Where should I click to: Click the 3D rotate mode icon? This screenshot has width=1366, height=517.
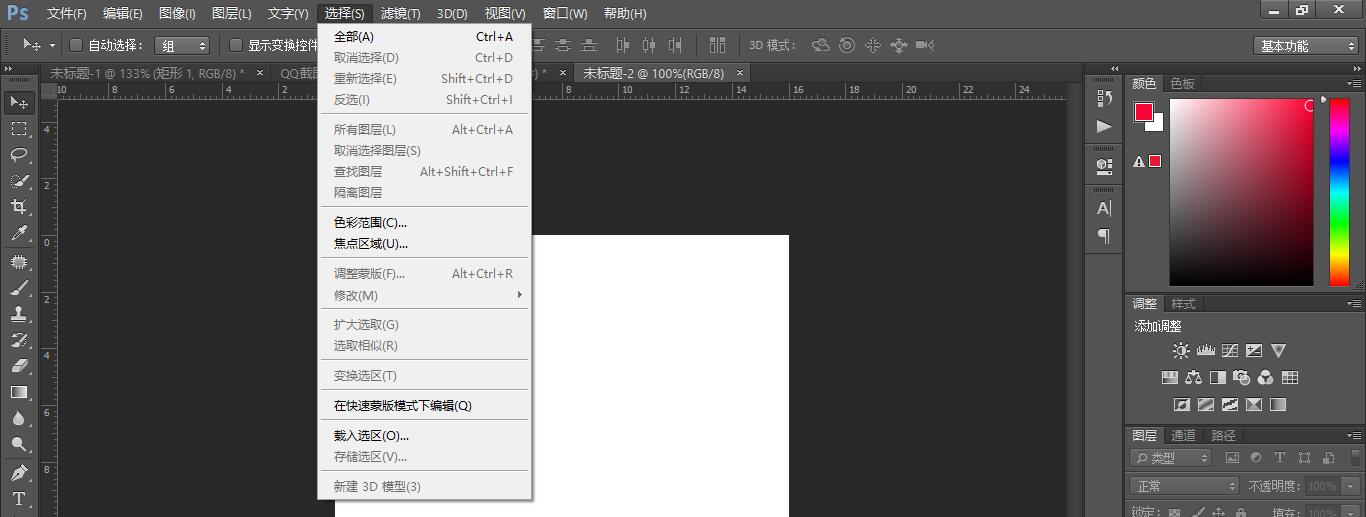click(821, 45)
